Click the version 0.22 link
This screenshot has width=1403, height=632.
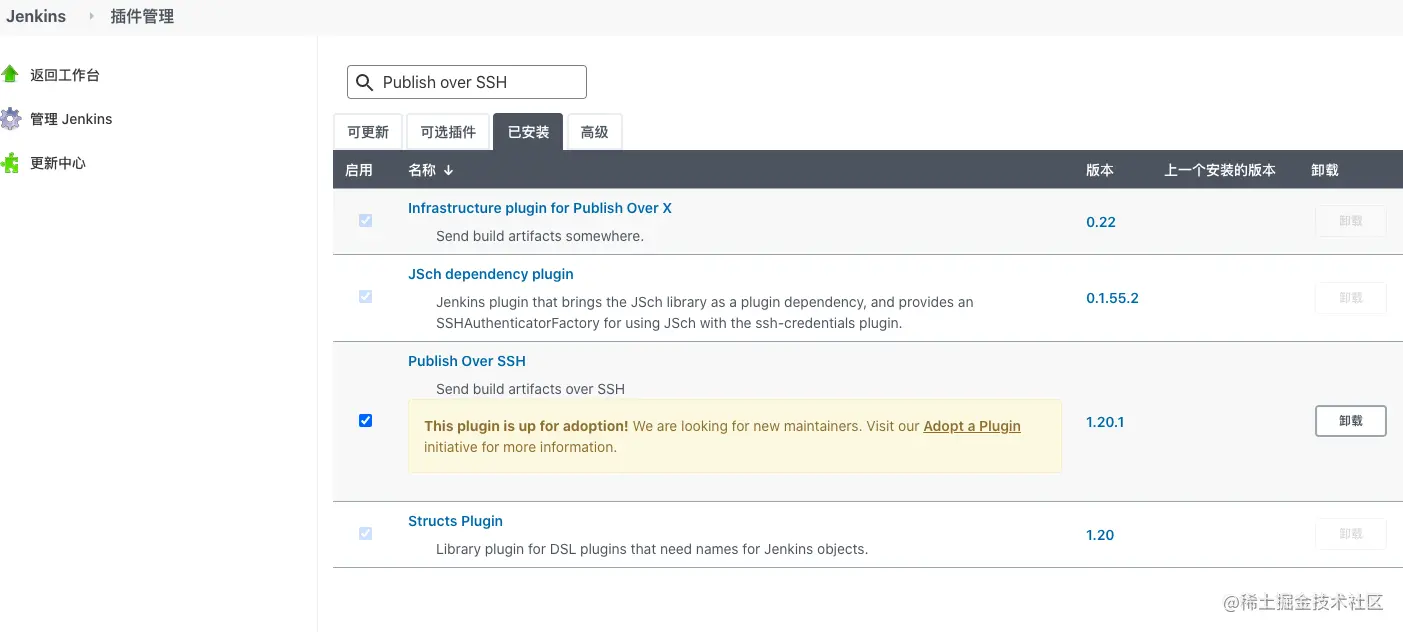pos(1101,222)
